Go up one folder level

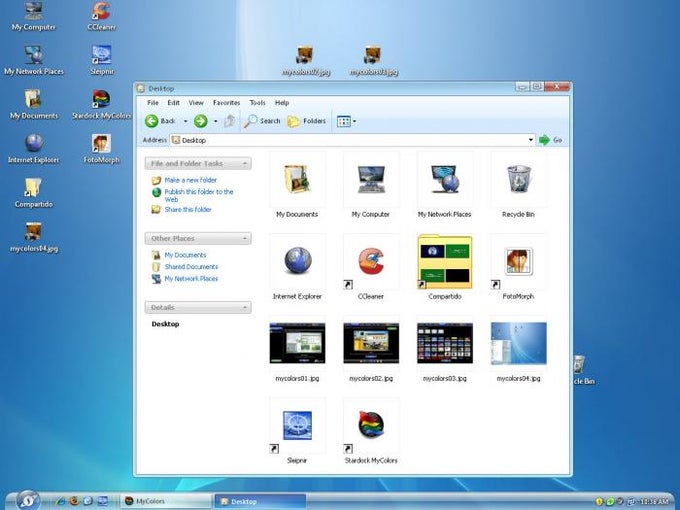point(229,121)
